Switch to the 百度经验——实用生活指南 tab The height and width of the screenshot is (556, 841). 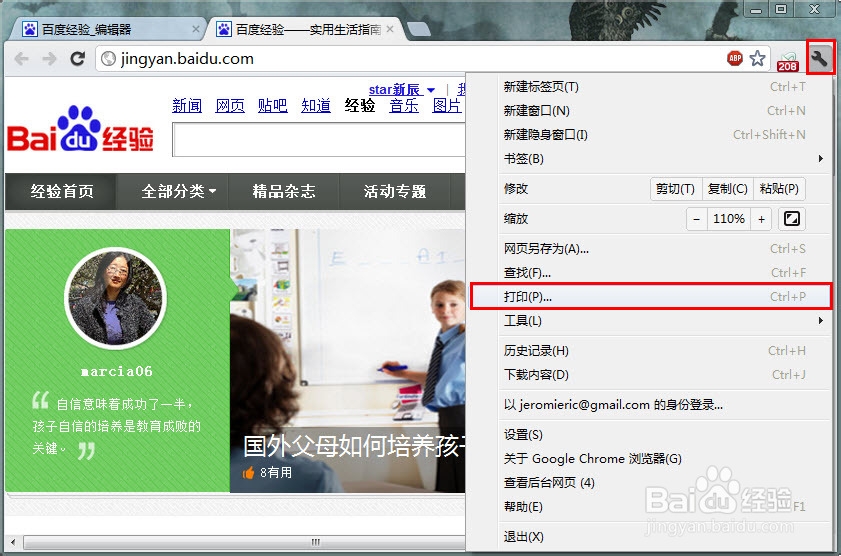coord(305,29)
